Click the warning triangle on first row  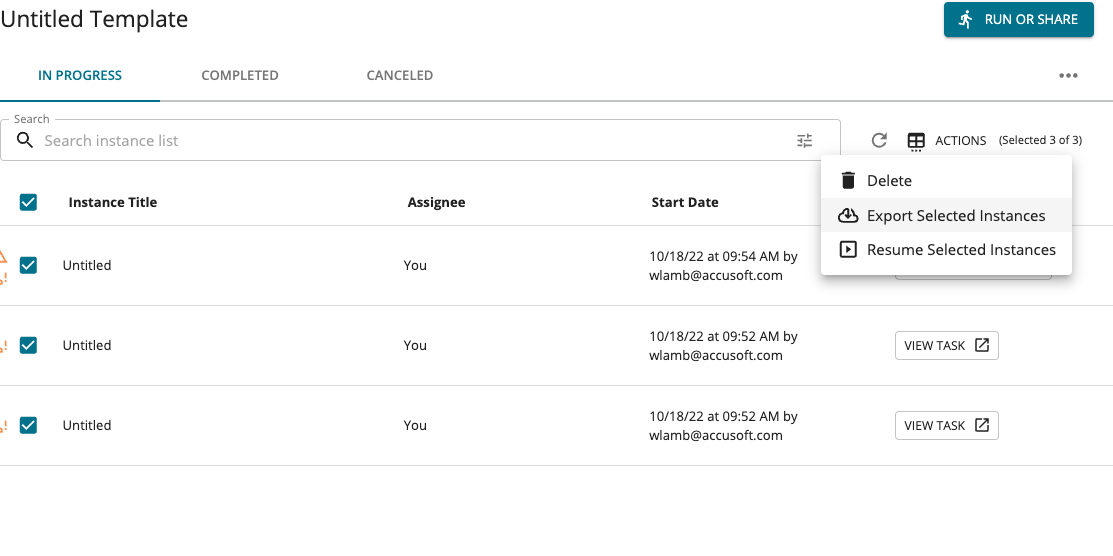pyautogui.click(x=2, y=257)
